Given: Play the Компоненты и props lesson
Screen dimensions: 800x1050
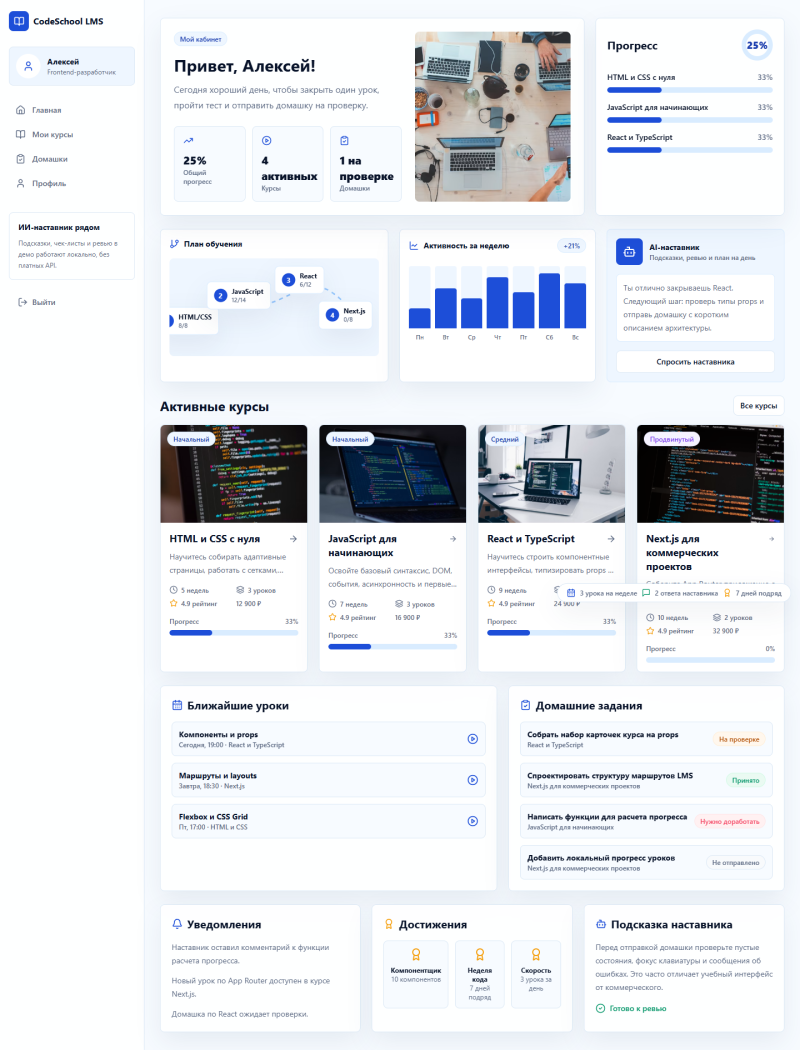Looking at the screenshot, I should click(473, 739).
